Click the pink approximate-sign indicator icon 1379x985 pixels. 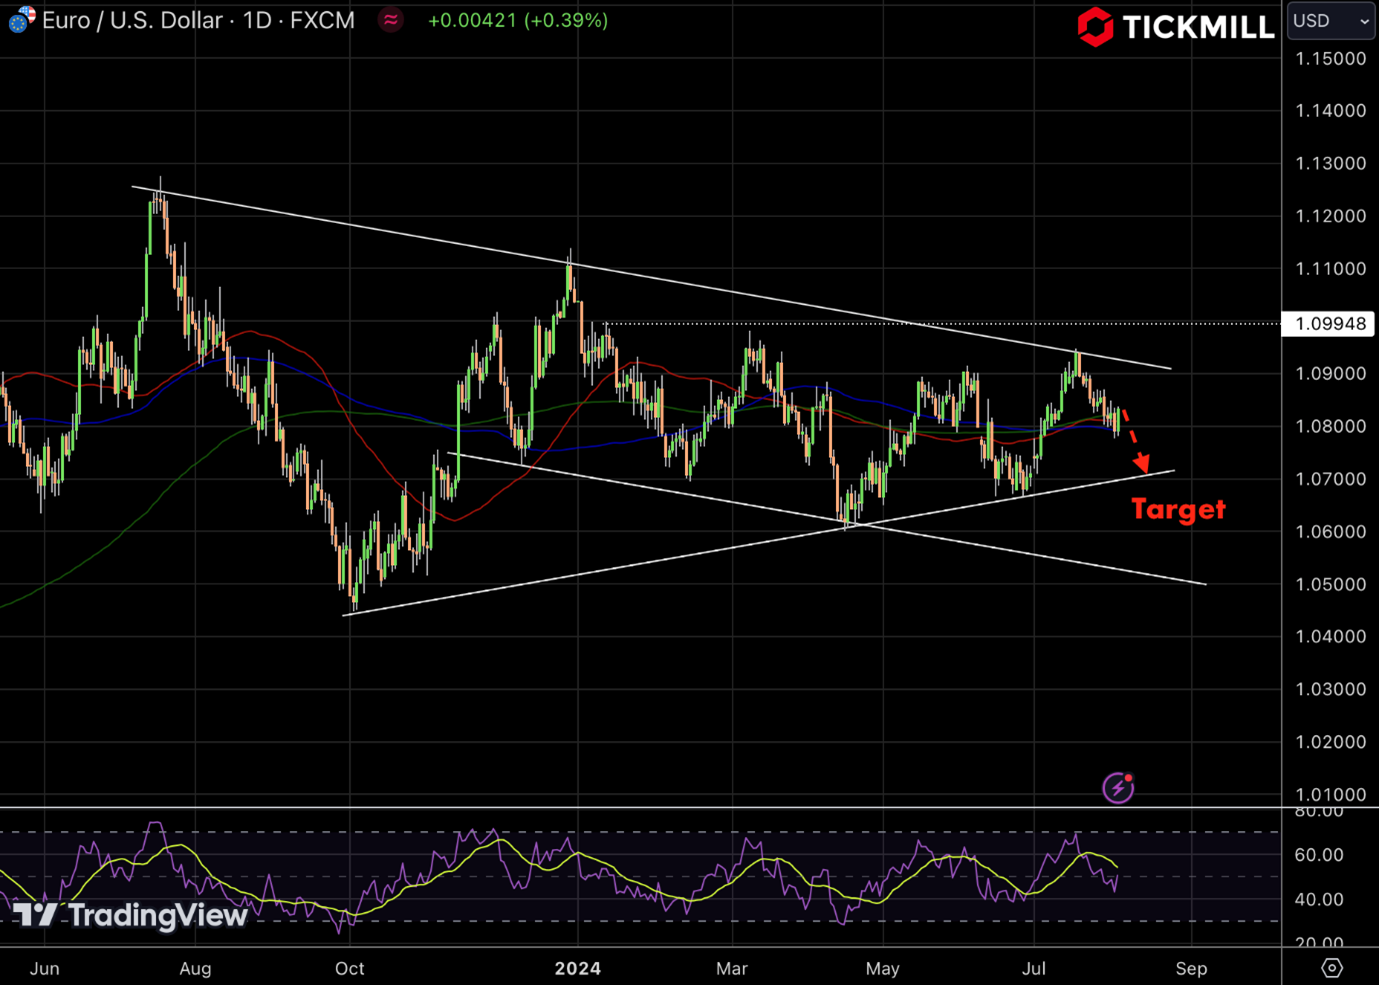(390, 20)
